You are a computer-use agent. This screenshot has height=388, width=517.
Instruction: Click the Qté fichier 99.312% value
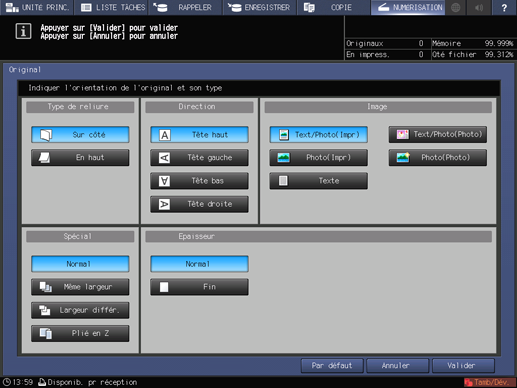tap(499, 55)
